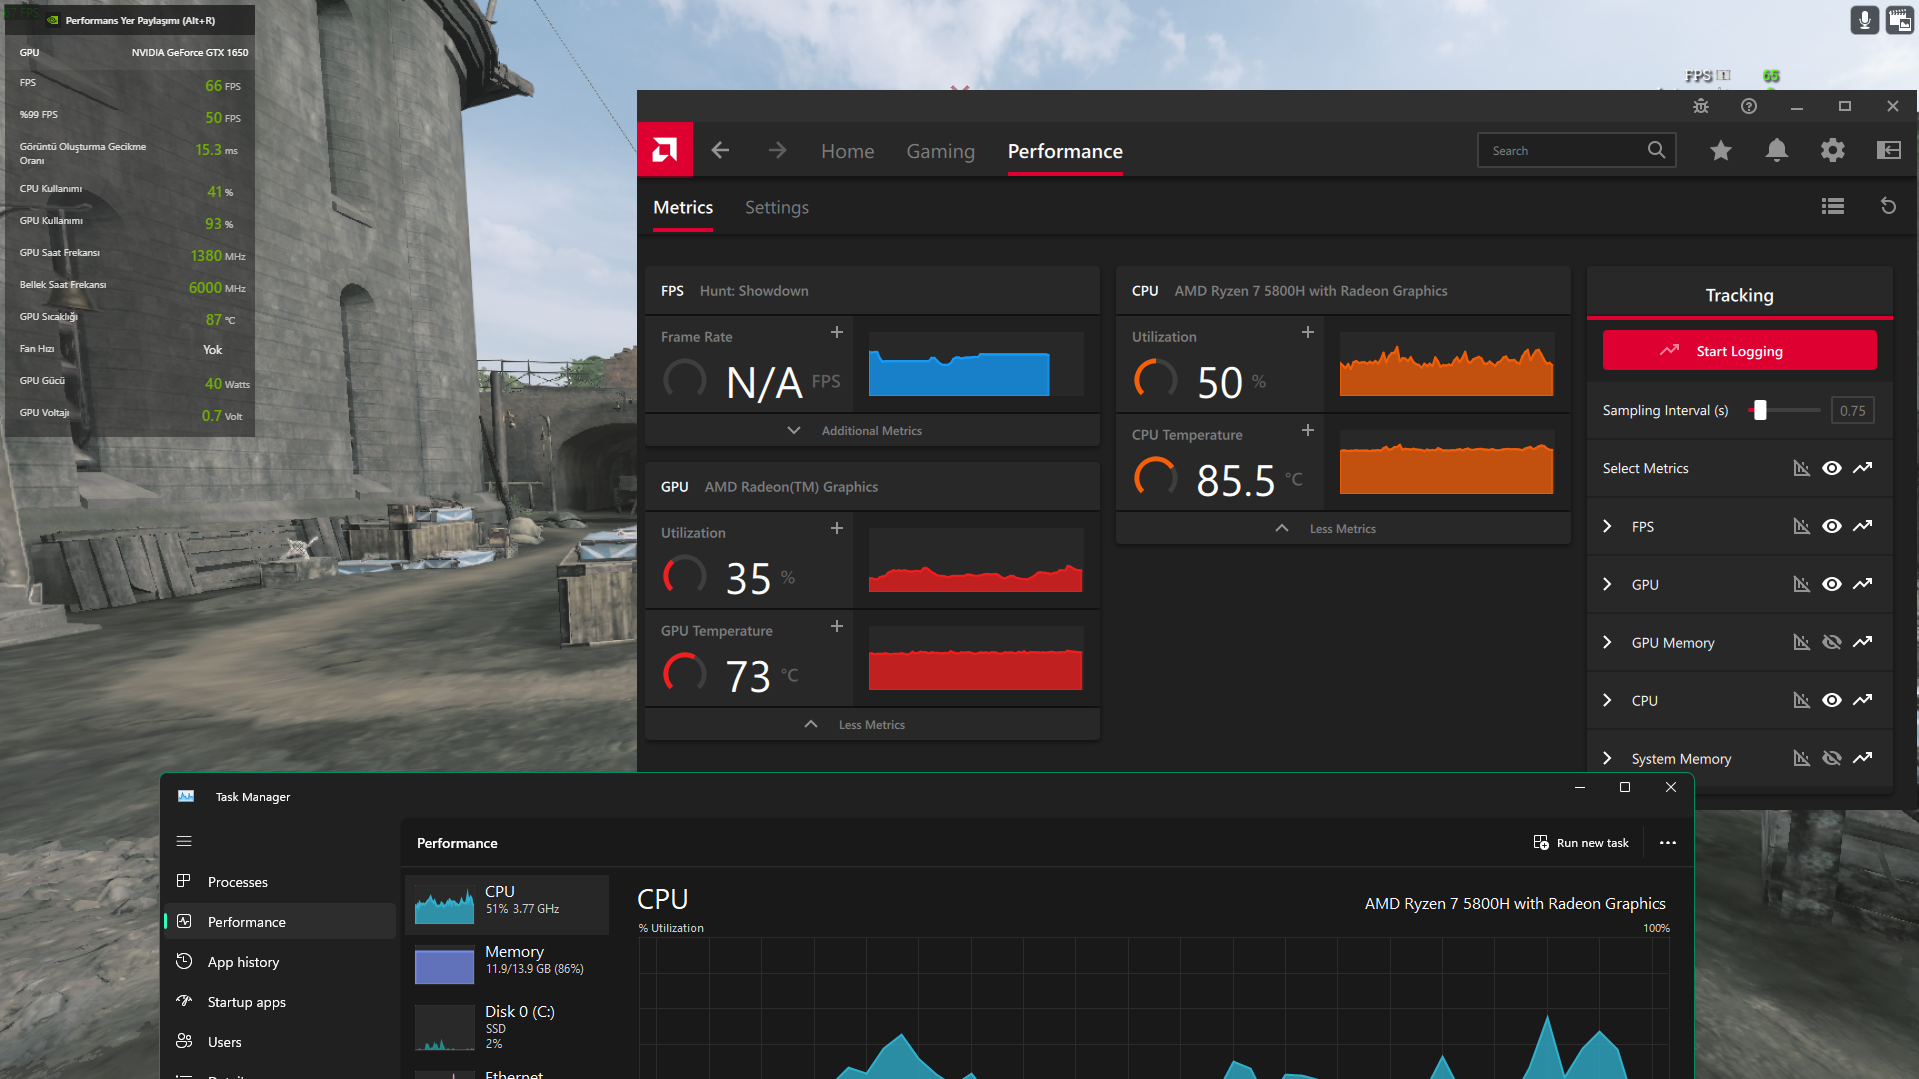Click the search magnifier icon in AMD Software
1919x1079 pixels.
pyautogui.click(x=1656, y=150)
